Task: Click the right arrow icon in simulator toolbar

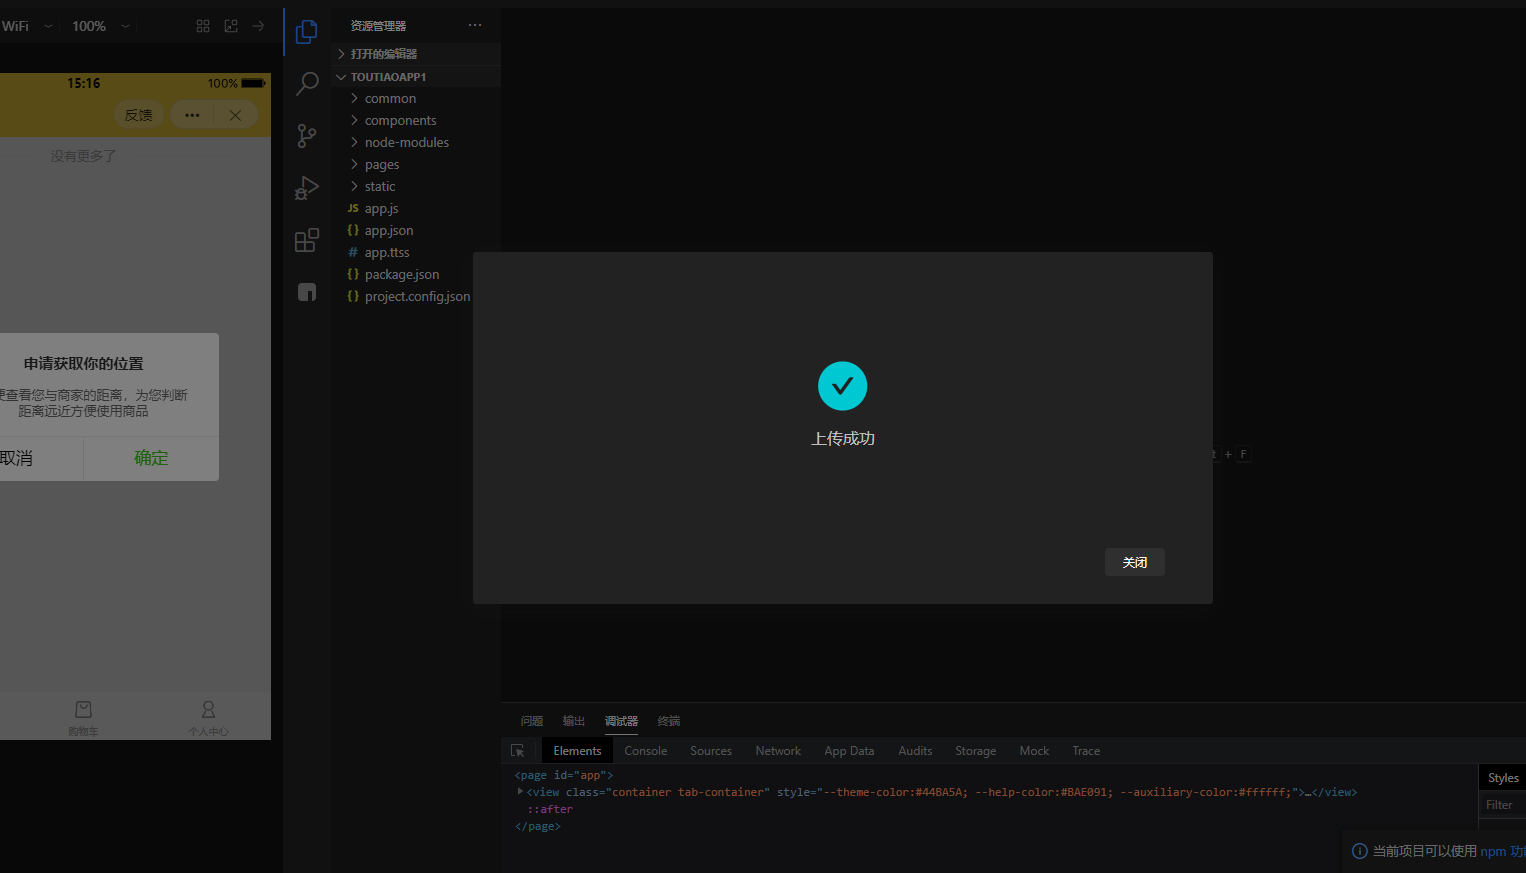Action: coord(259,26)
